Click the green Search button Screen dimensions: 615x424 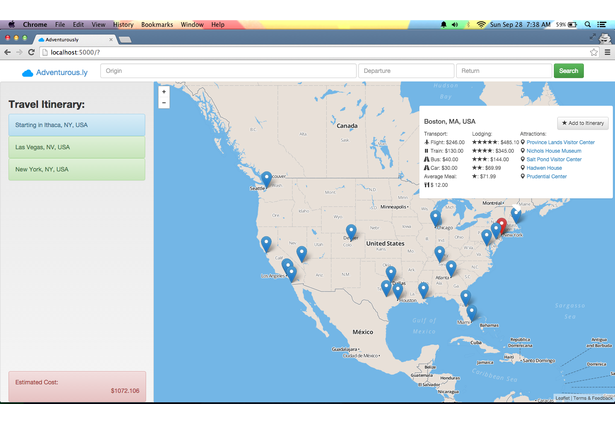[x=569, y=71]
